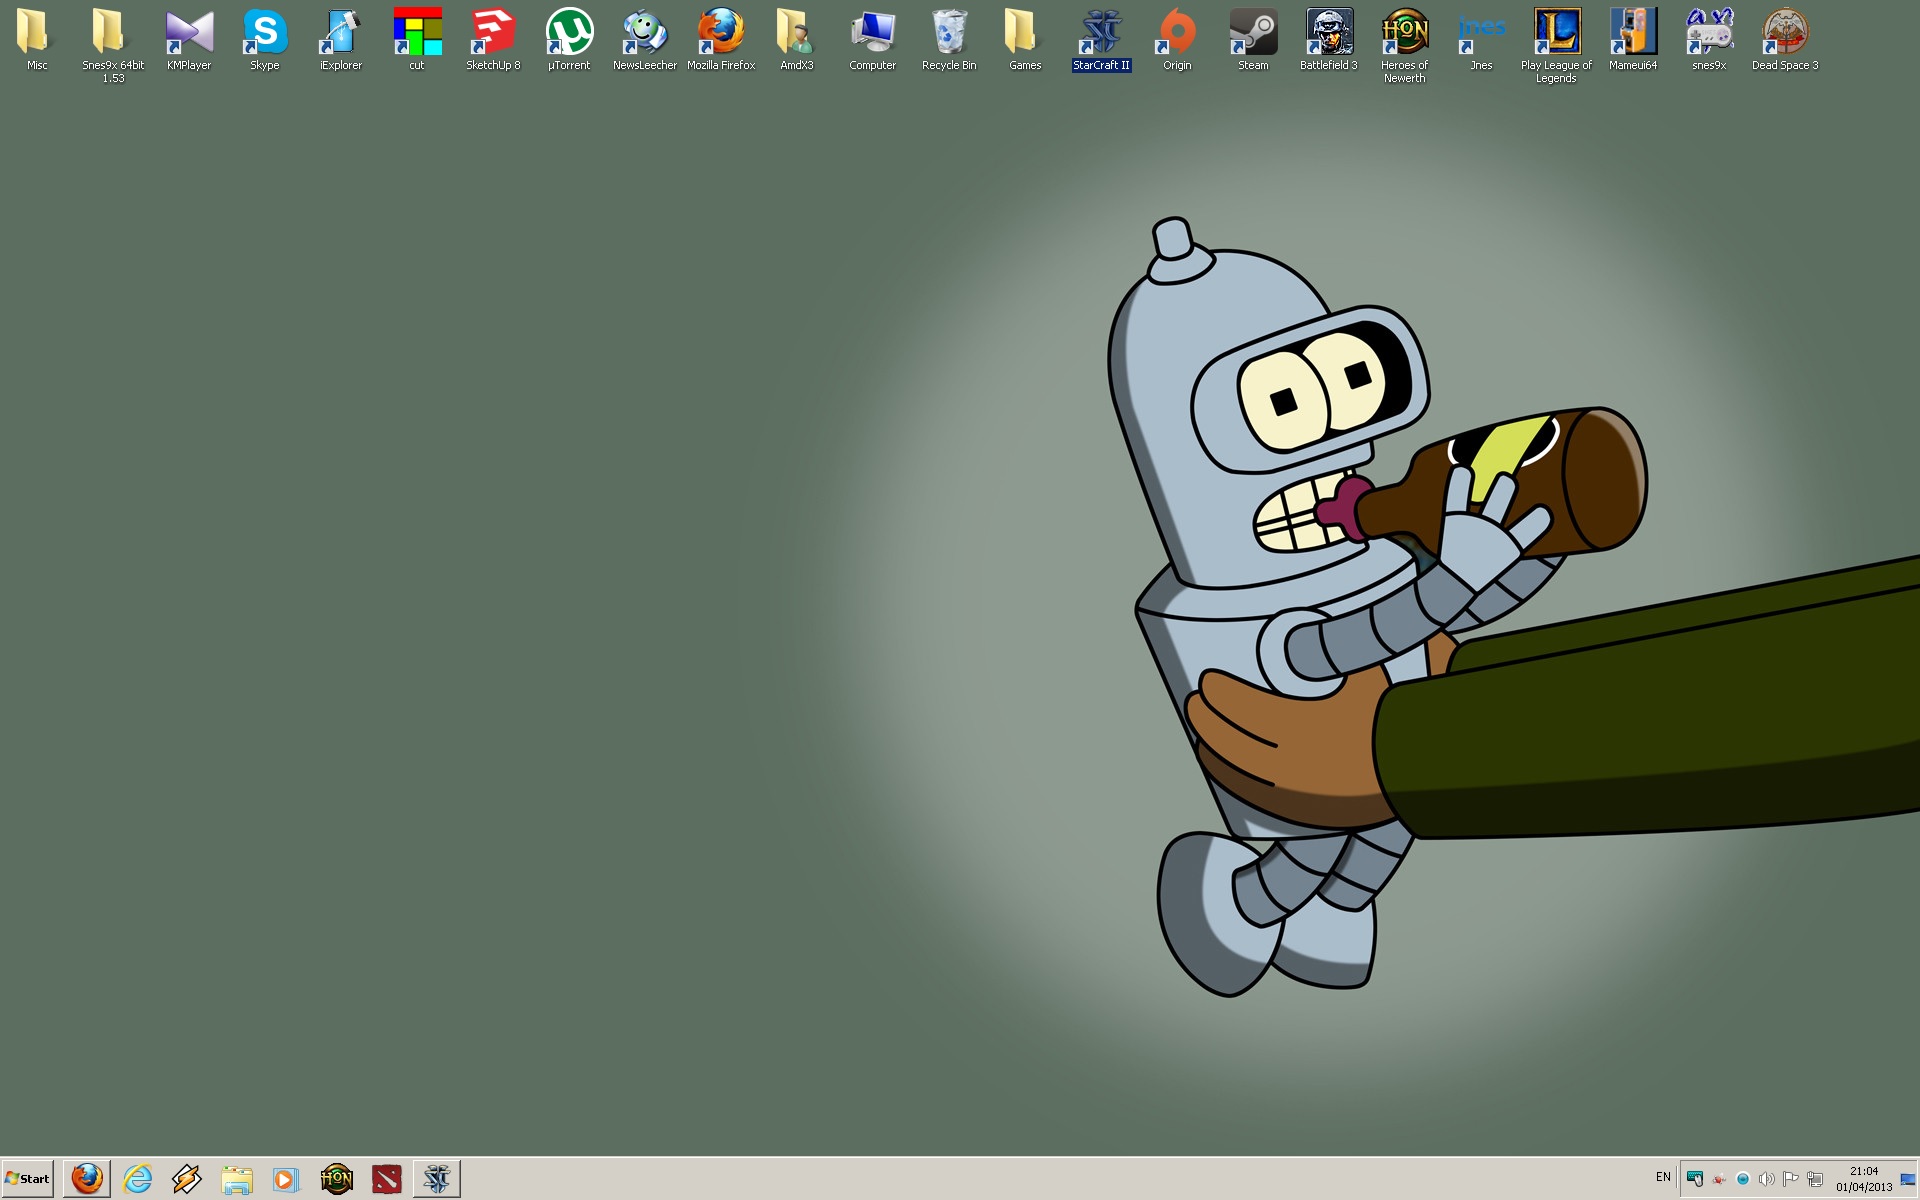The width and height of the screenshot is (1920, 1200).
Task: Open the volume speaker tray icon
Action: (x=1767, y=1179)
